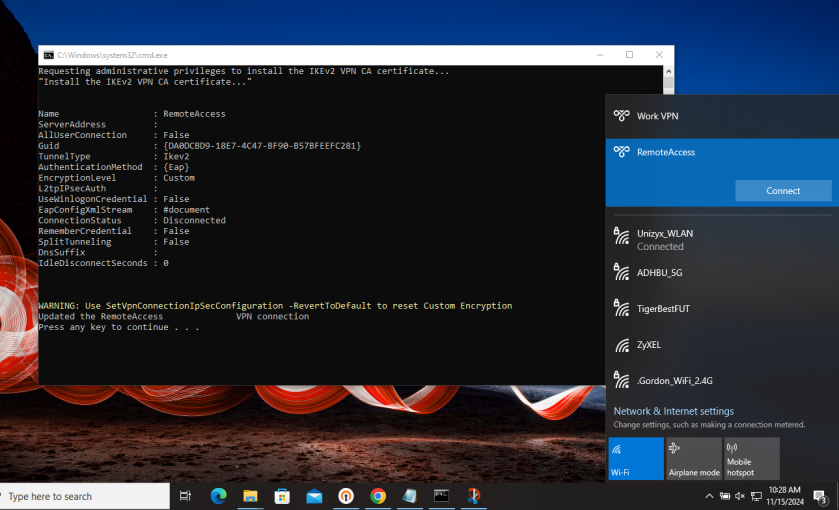
Task: Click the ConnectionStatus Disconnected value
Action: click(x=194, y=220)
